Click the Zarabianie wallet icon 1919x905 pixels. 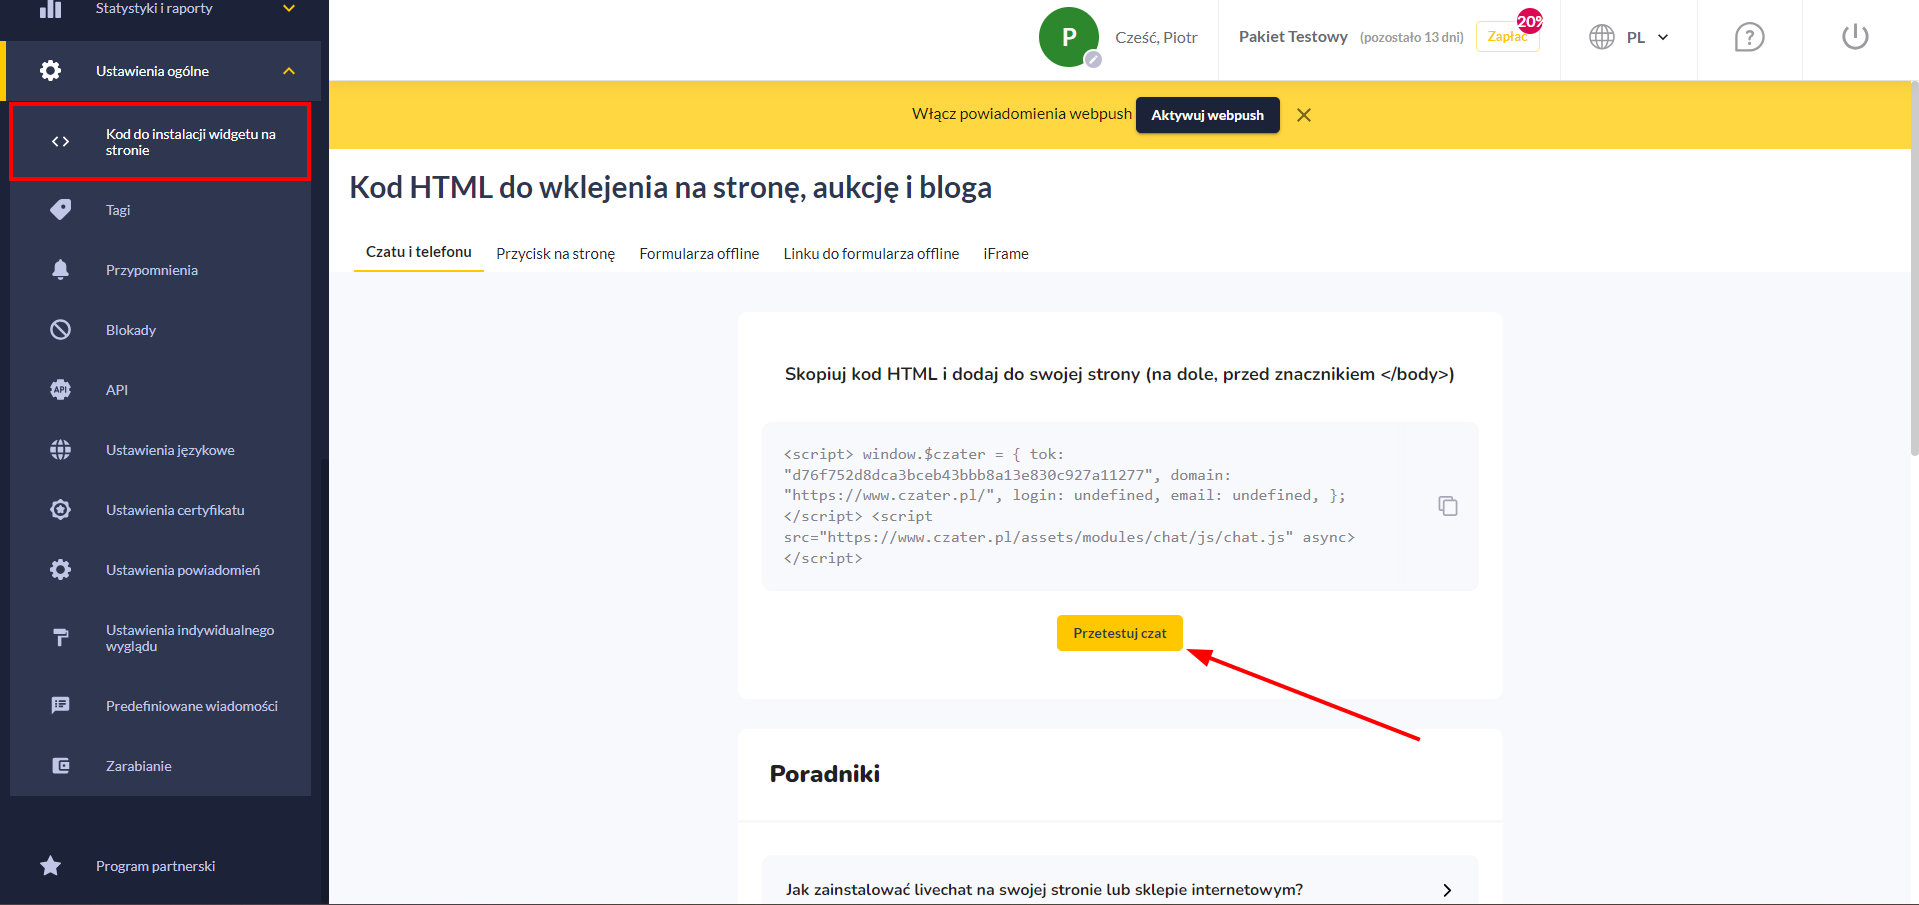(61, 766)
